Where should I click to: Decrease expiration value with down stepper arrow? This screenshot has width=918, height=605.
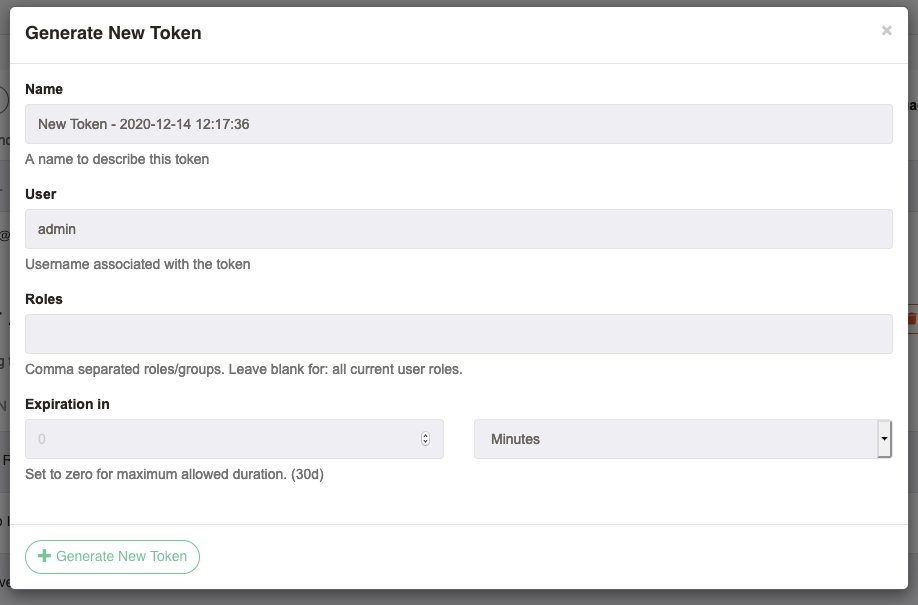[426, 442]
